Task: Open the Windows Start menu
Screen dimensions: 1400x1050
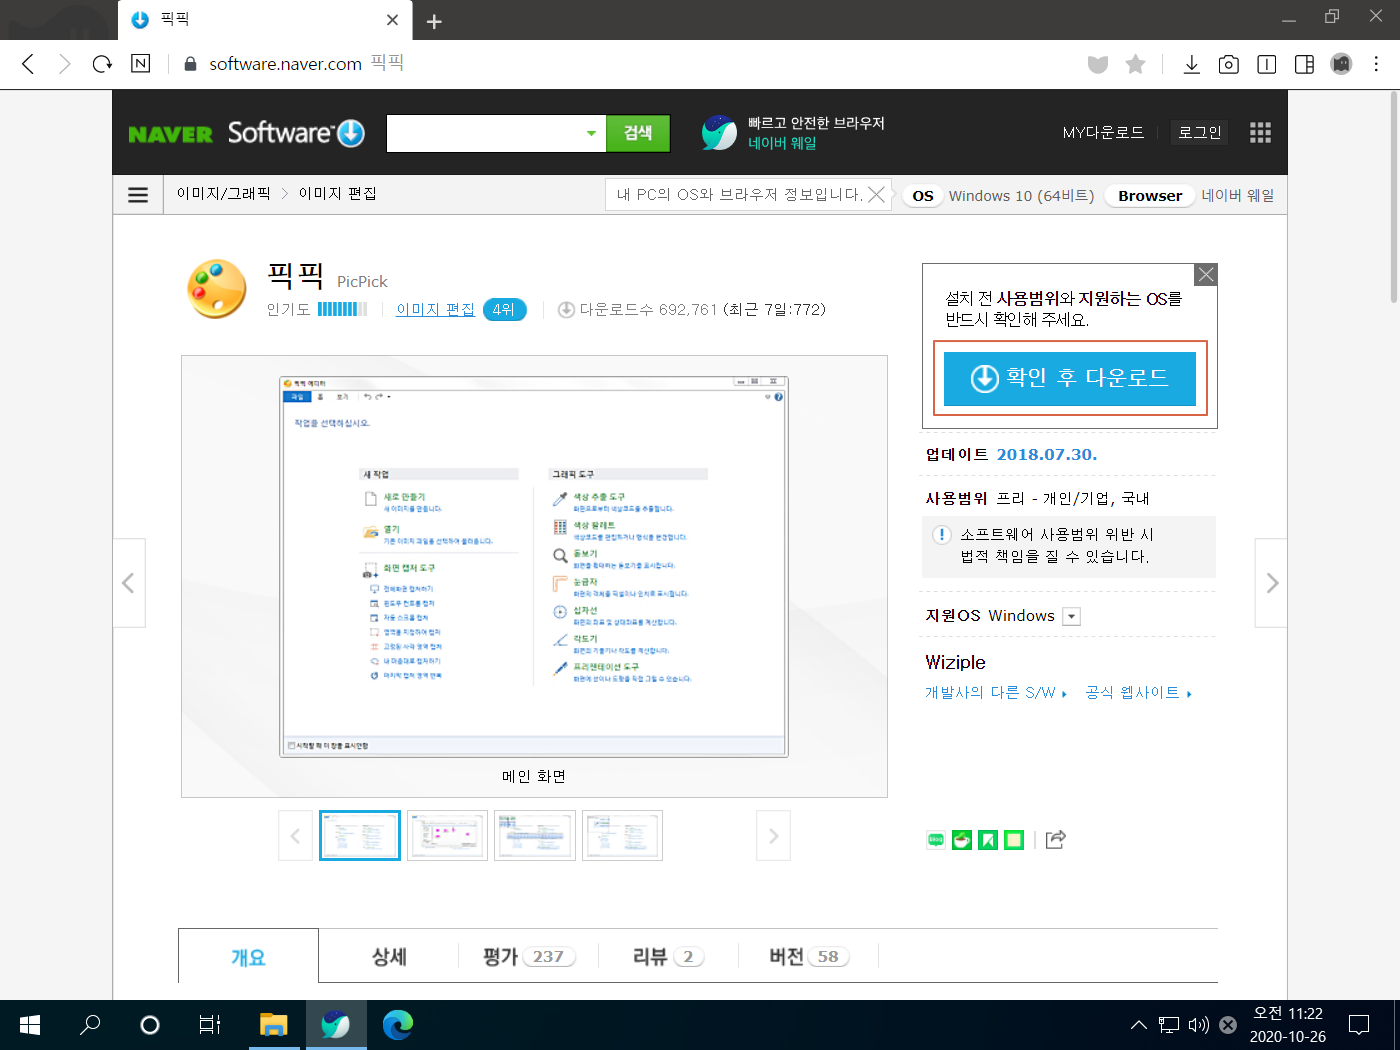Action: click(30, 1025)
